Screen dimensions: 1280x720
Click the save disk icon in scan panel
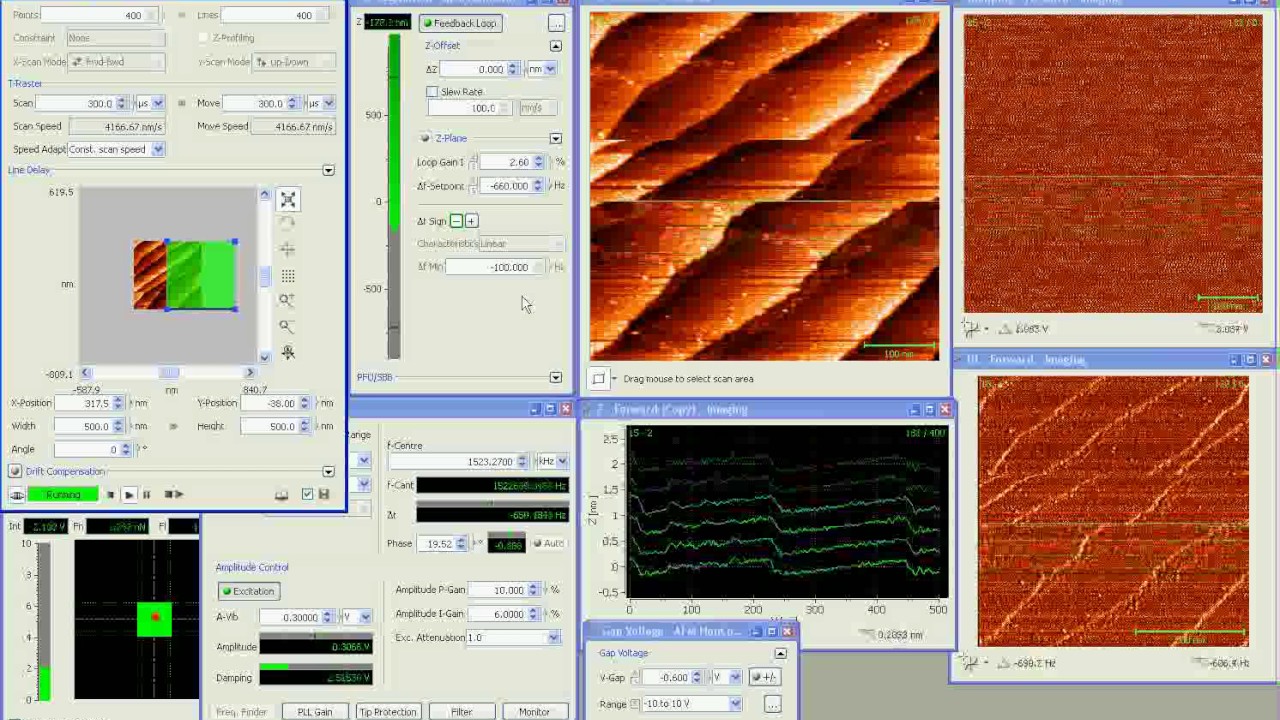click(324, 494)
